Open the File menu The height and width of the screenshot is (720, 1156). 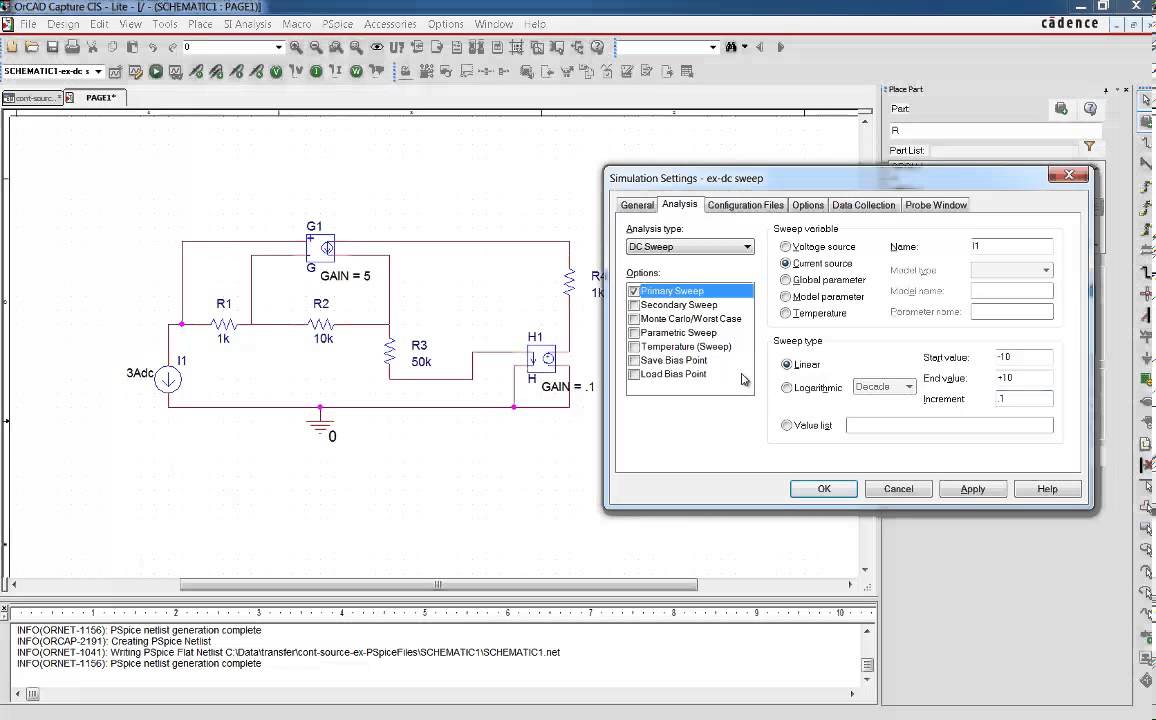[x=28, y=24]
